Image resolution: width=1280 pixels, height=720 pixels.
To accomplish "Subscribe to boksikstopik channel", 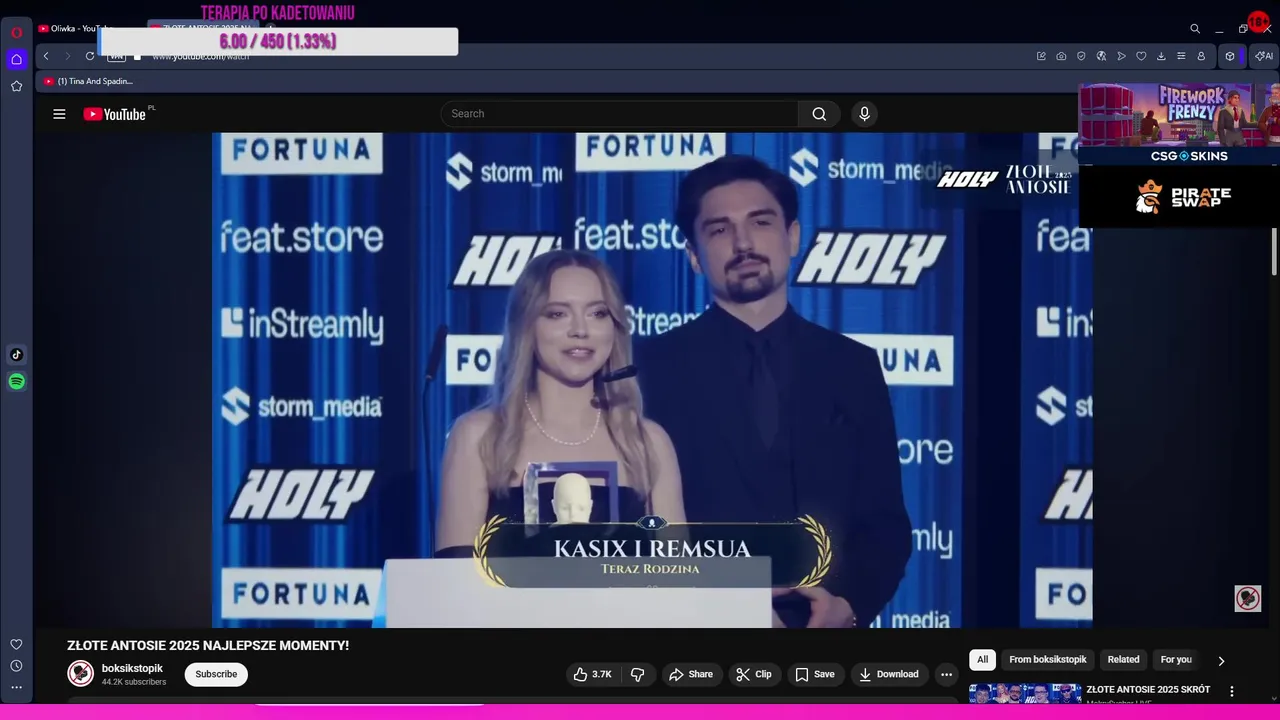I will pyautogui.click(x=216, y=674).
